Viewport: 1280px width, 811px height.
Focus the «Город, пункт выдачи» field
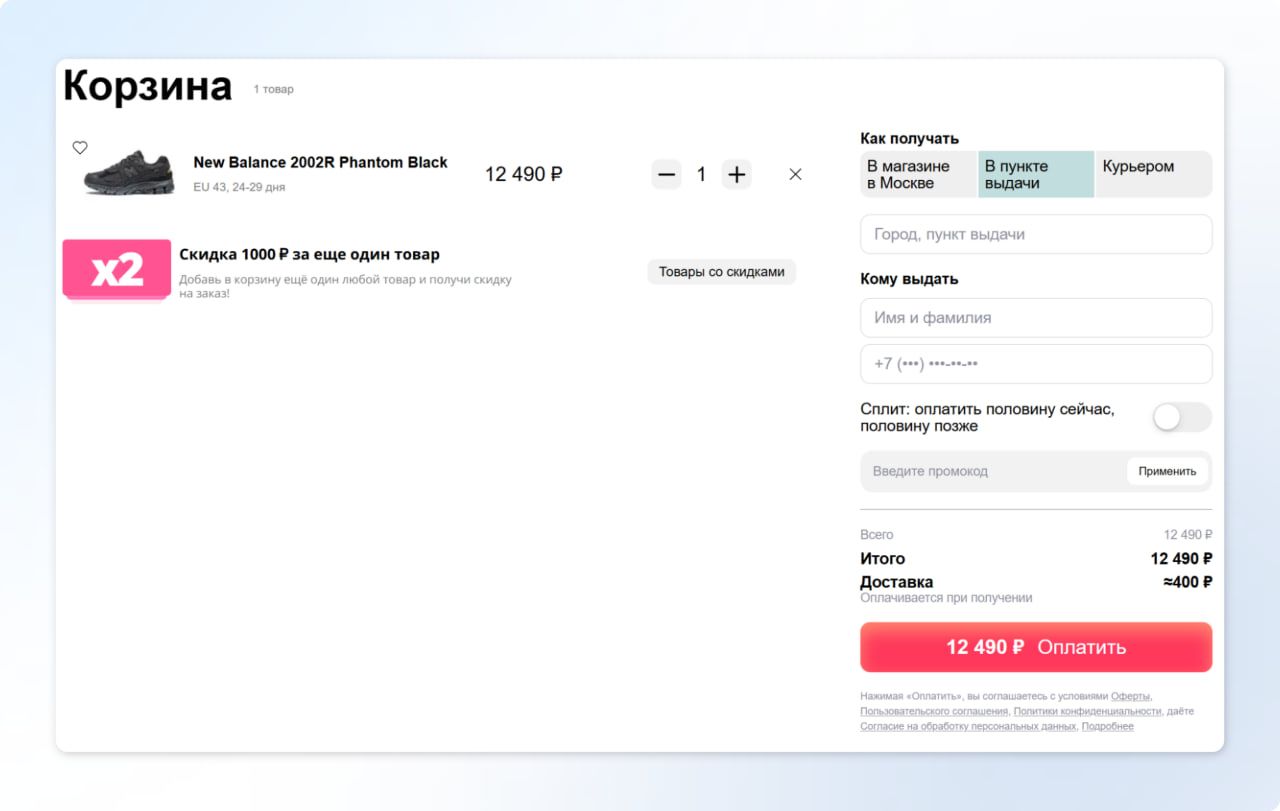[x=1036, y=234]
